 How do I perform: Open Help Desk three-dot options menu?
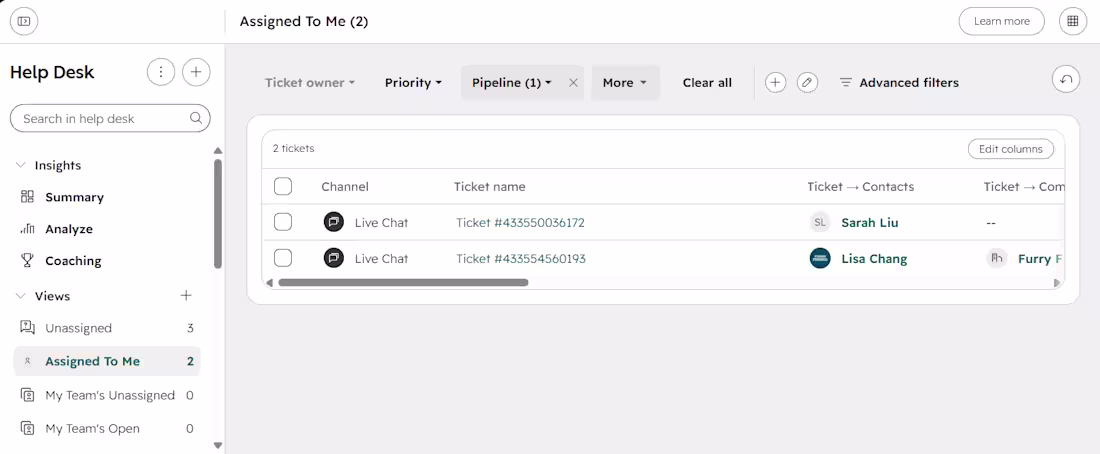pyautogui.click(x=161, y=72)
